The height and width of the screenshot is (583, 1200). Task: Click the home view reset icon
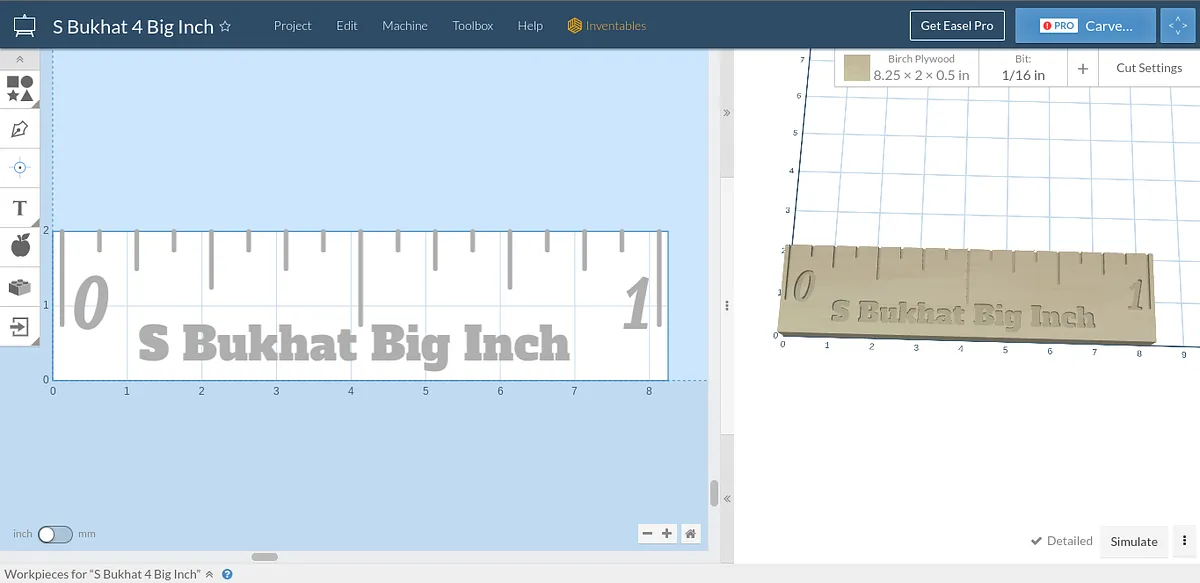click(690, 534)
